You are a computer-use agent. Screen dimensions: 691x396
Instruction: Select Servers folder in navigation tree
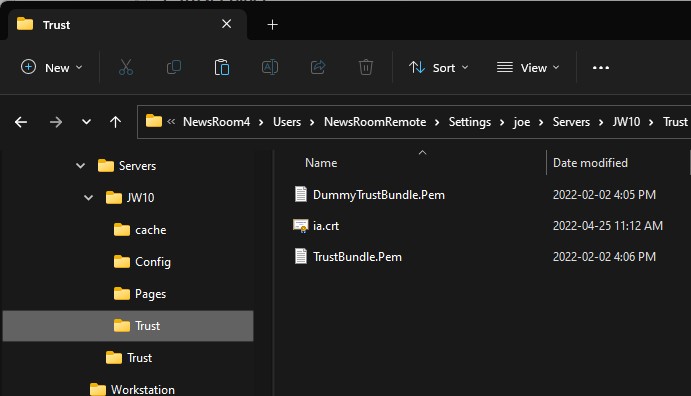(127, 166)
